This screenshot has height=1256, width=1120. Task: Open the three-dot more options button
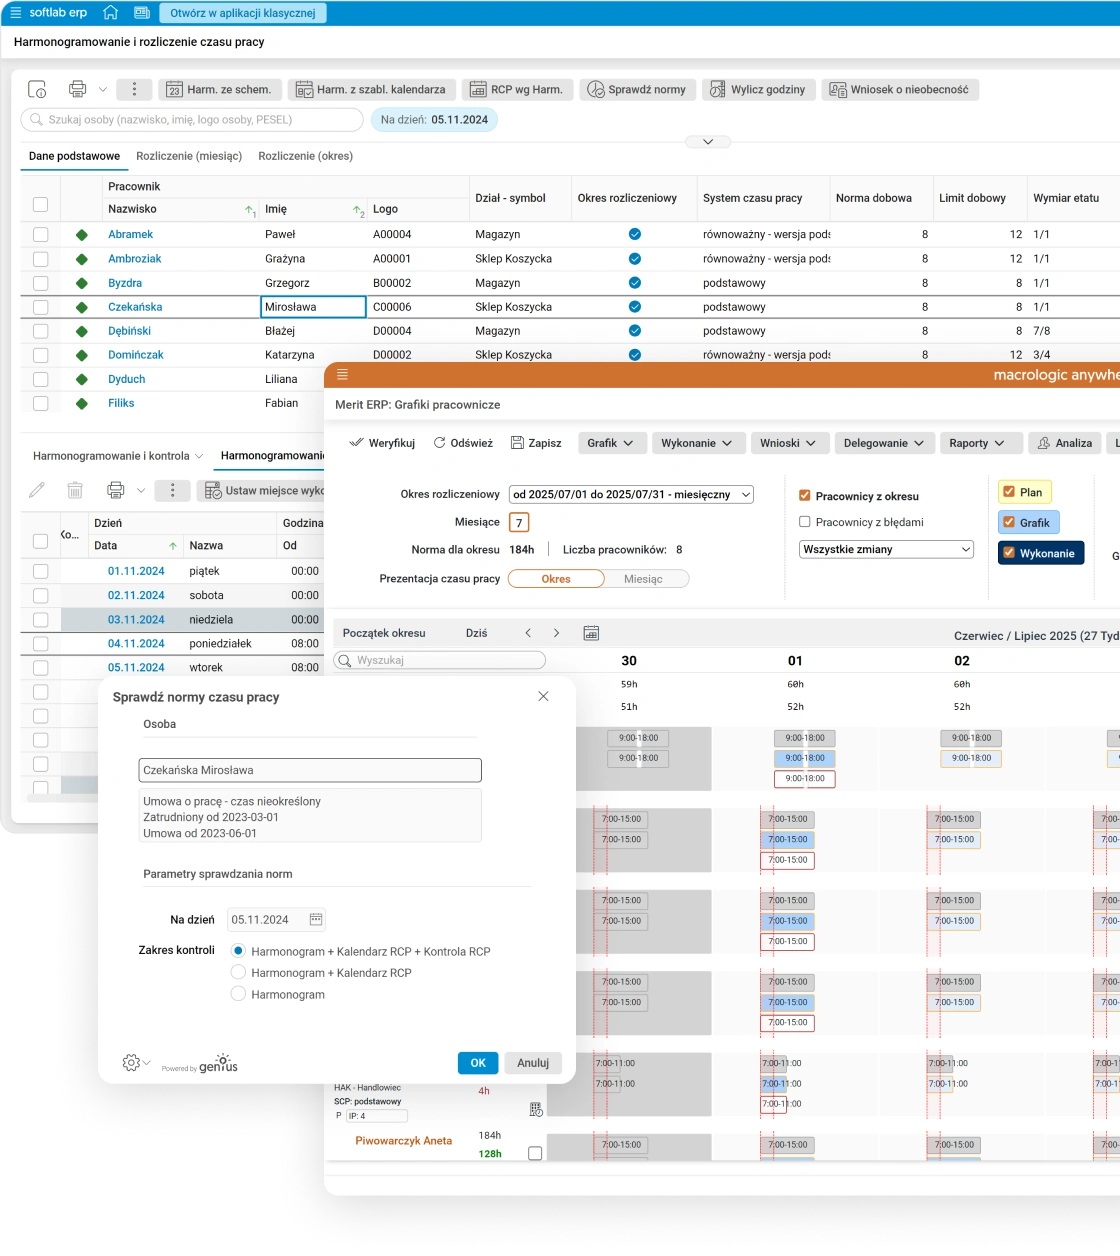[134, 89]
